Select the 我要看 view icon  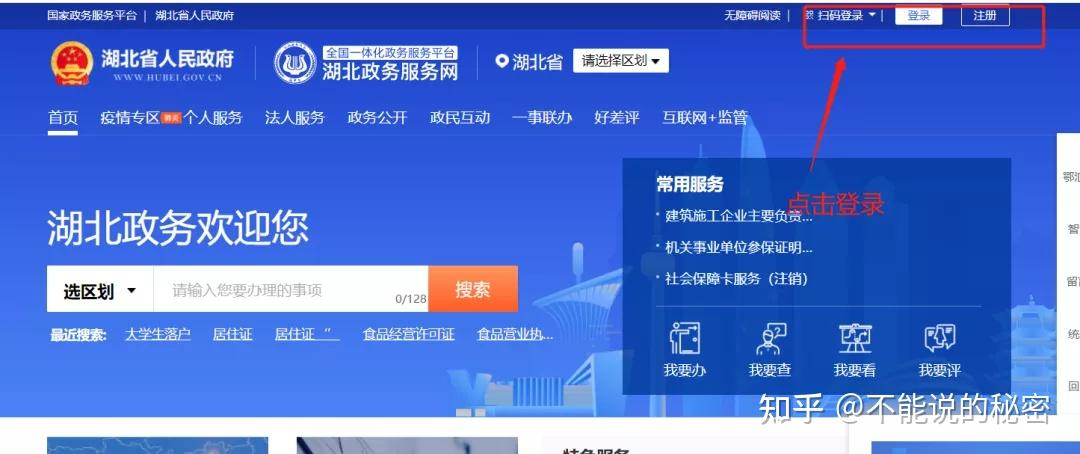point(854,340)
